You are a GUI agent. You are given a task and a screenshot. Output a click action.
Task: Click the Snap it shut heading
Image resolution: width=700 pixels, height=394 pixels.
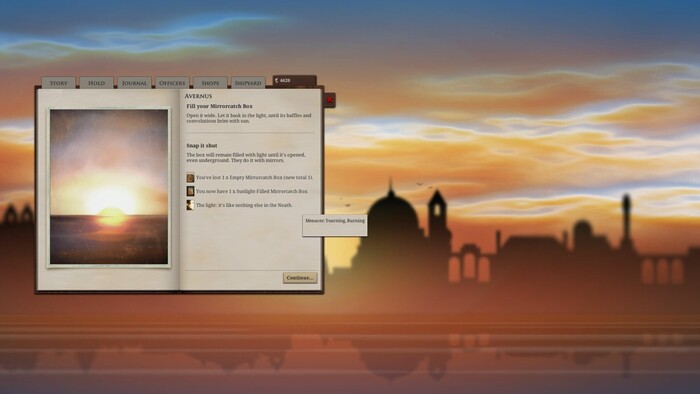coord(202,145)
